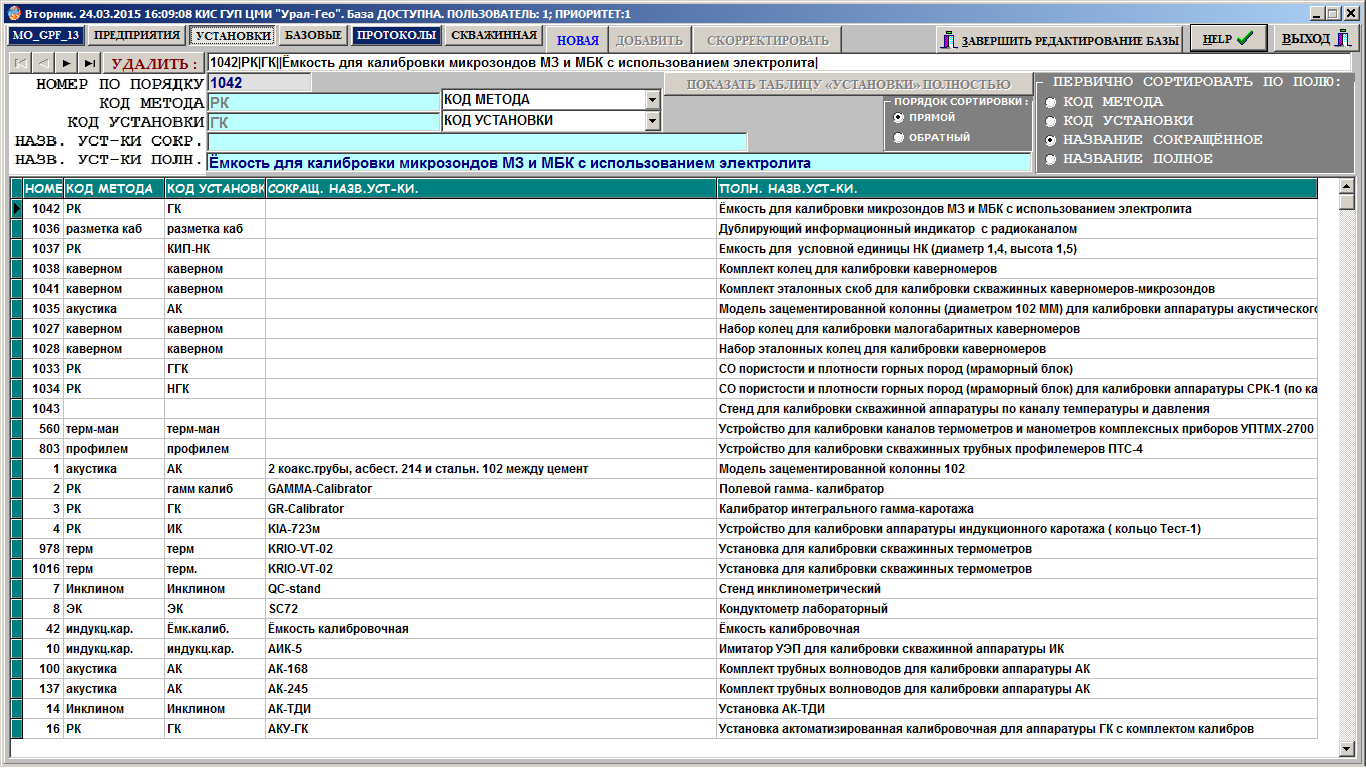
Task: Click the current-row pointer arrow beside row 1042
Action: 17,209
